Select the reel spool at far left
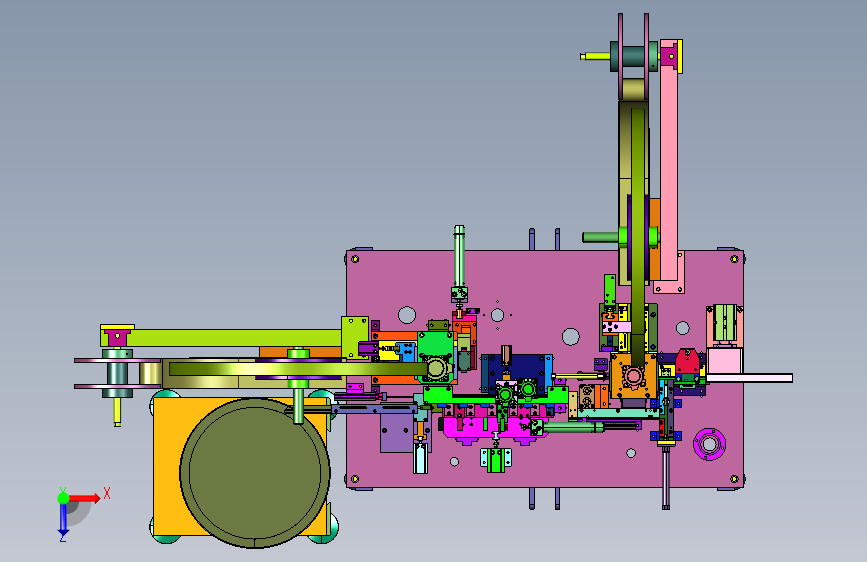867x562 pixels. pyautogui.click(x=117, y=374)
